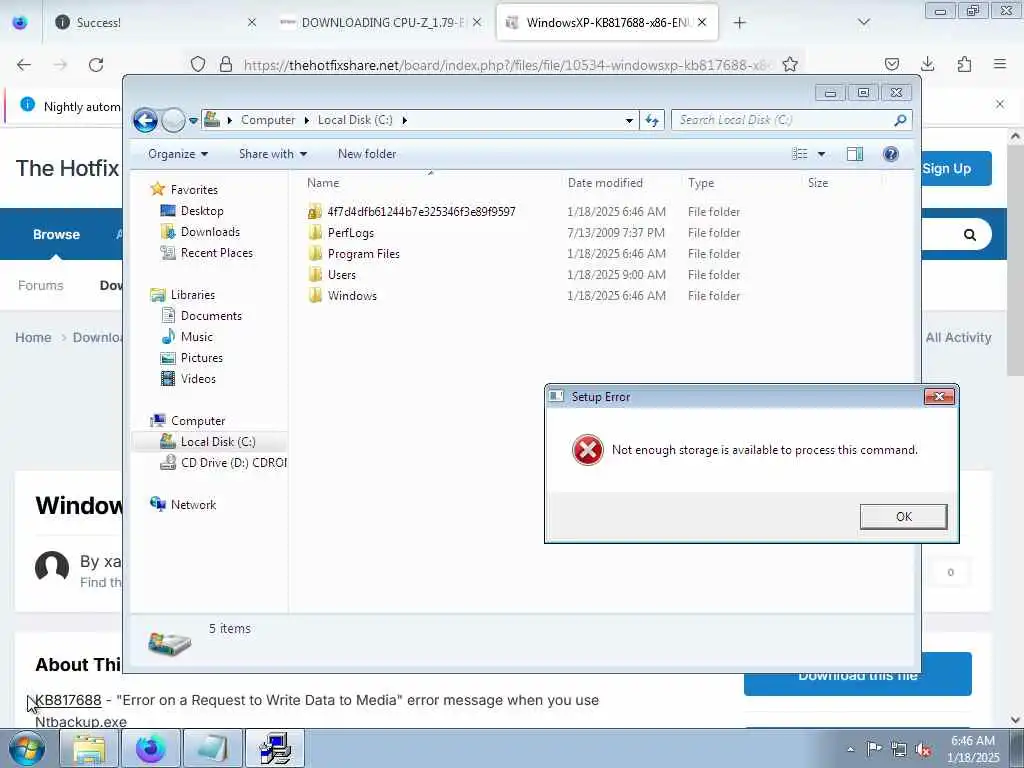
Task: Open Pictures library
Action: pos(201,358)
